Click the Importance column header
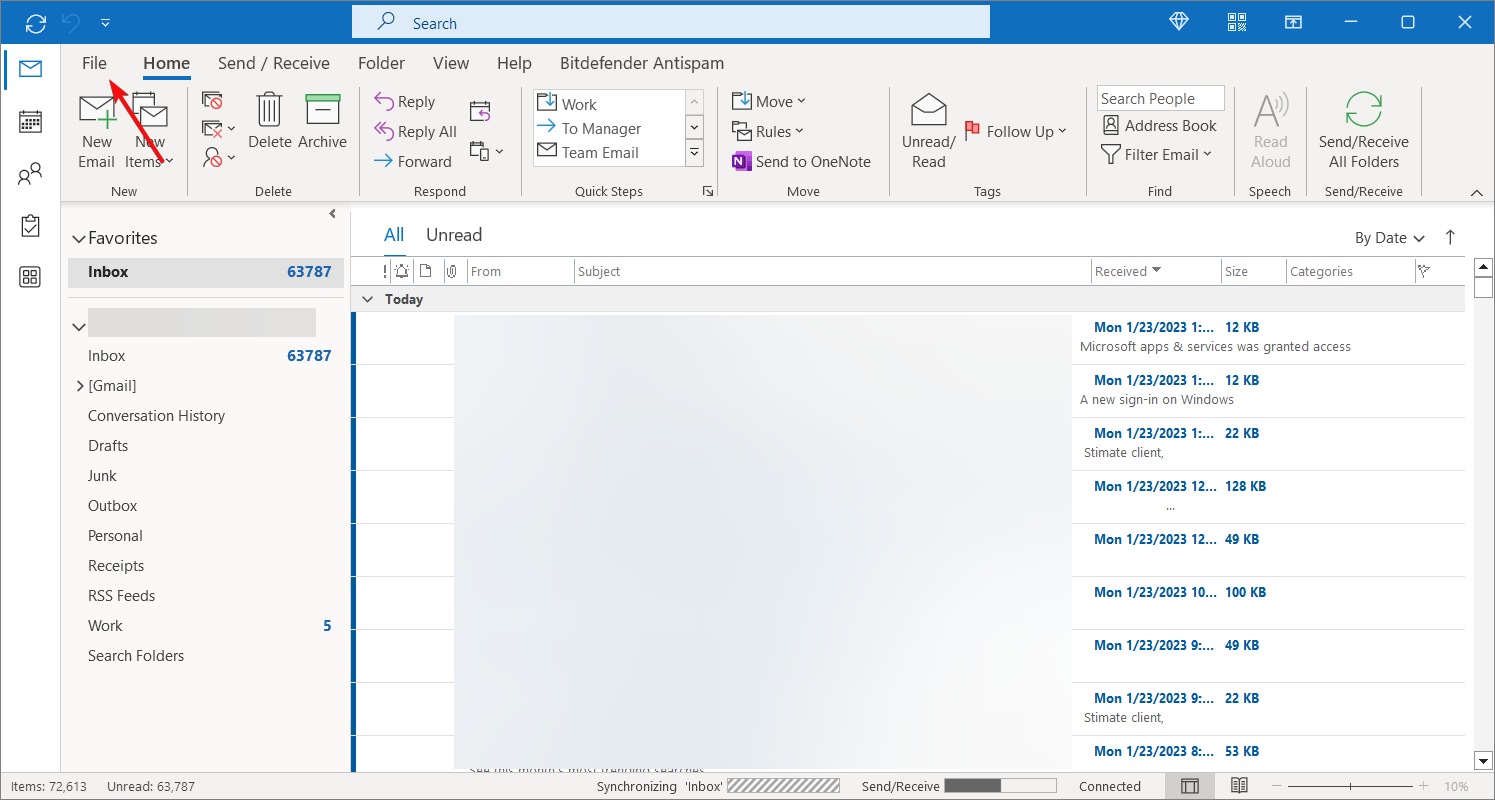Image resolution: width=1495 pixels, height=800 pixels. coord(385,271)
